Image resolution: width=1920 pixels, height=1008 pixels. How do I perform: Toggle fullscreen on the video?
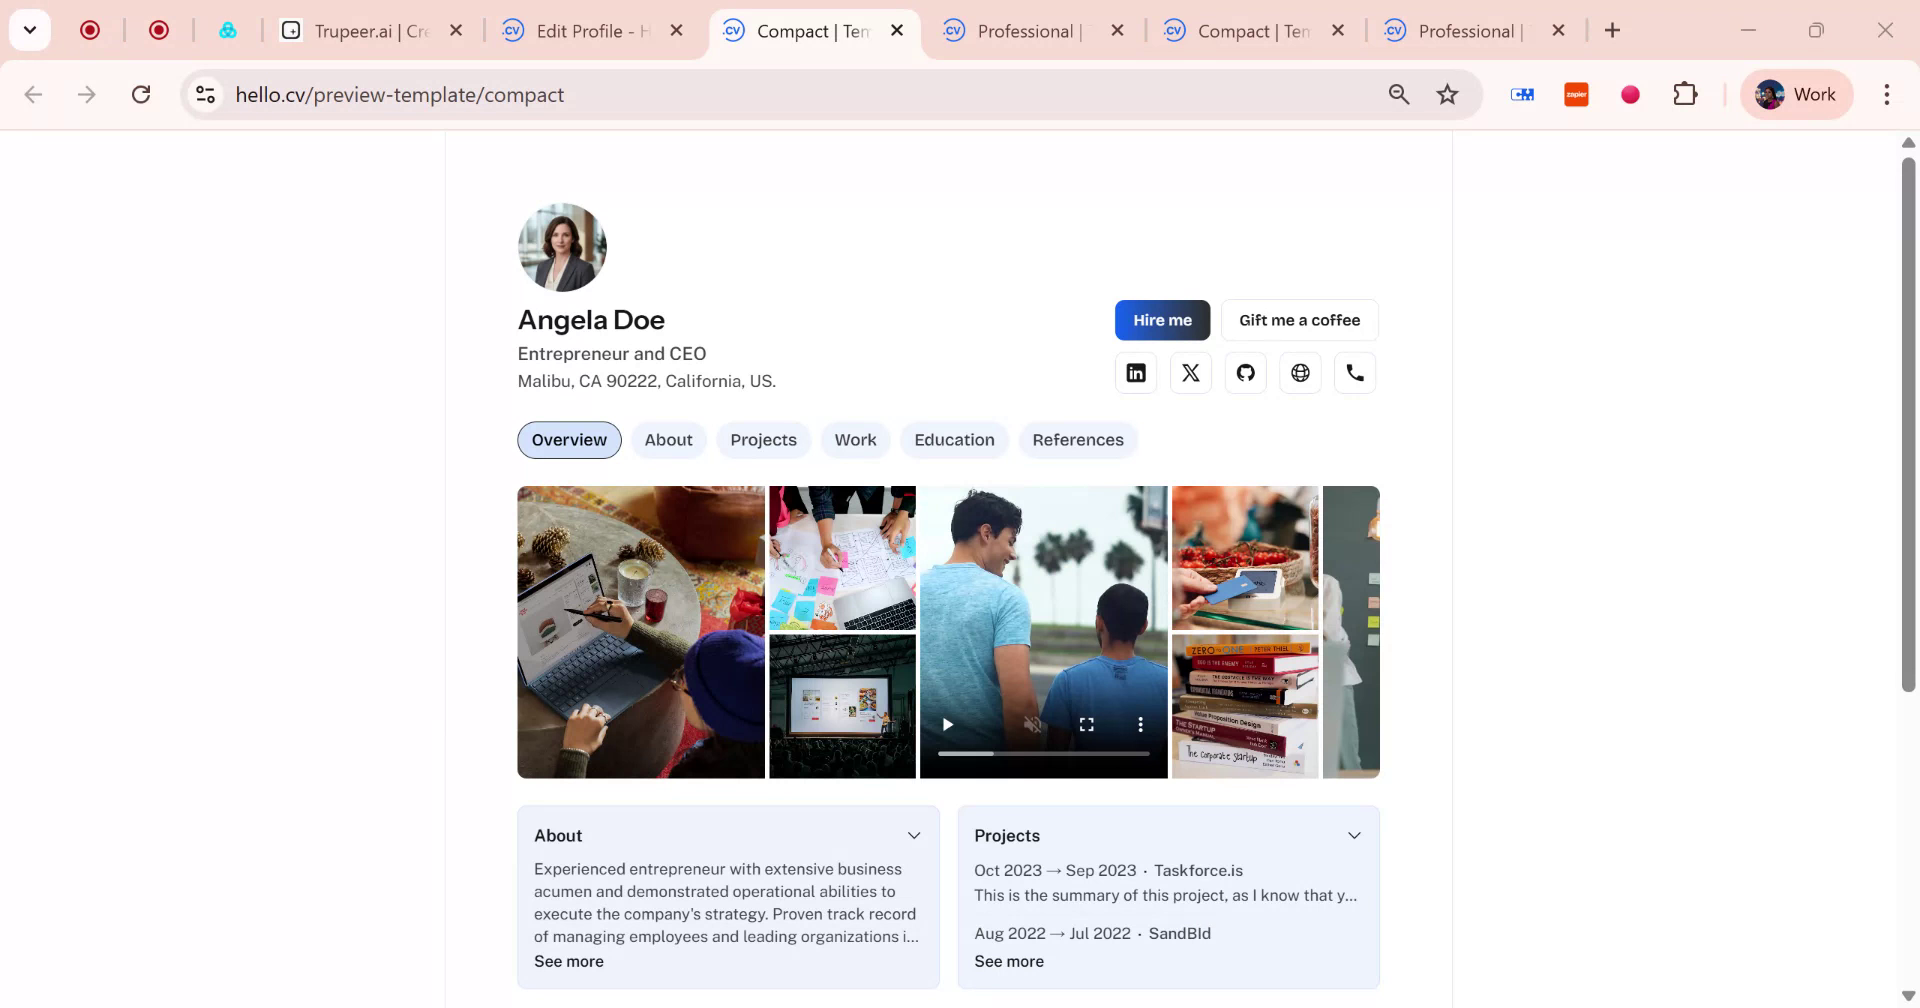pos(1087,723)
